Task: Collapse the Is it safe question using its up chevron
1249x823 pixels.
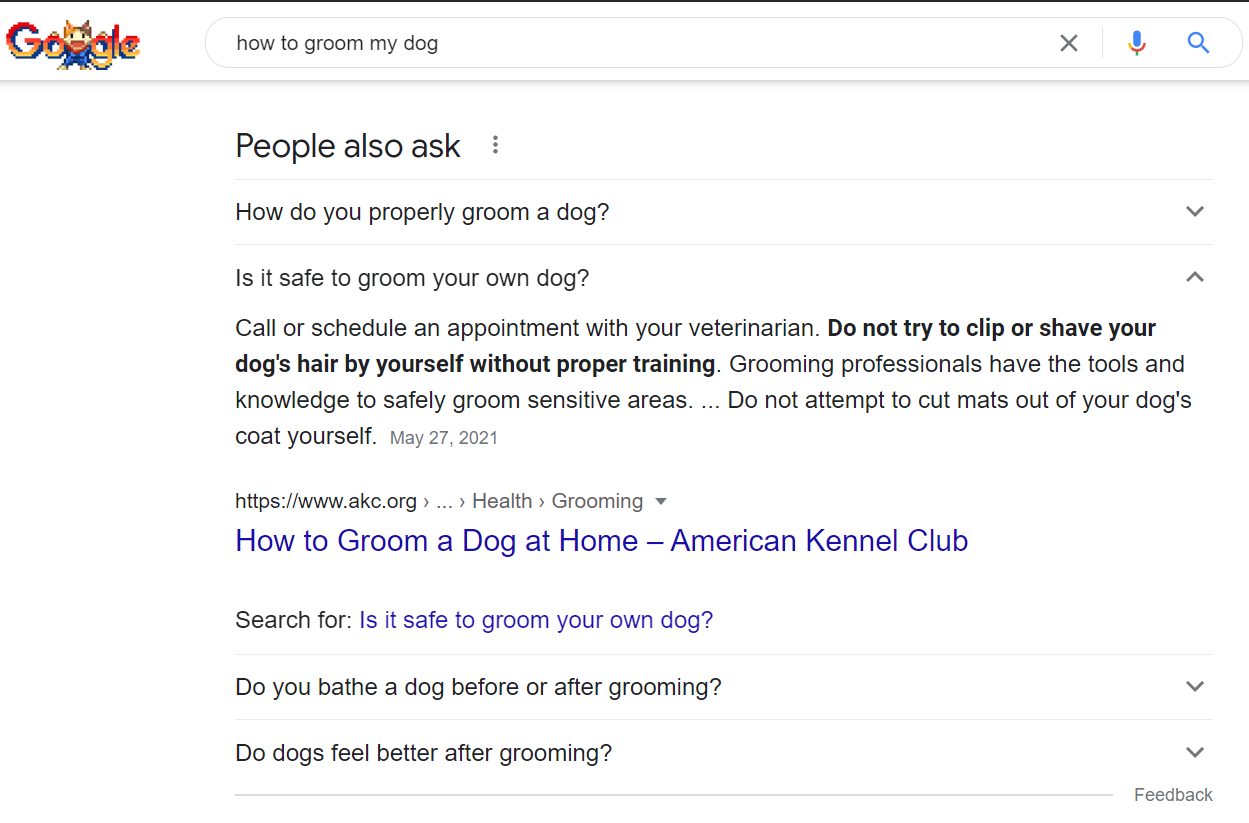Action: pyautogui.click(x=1194, y=277)
